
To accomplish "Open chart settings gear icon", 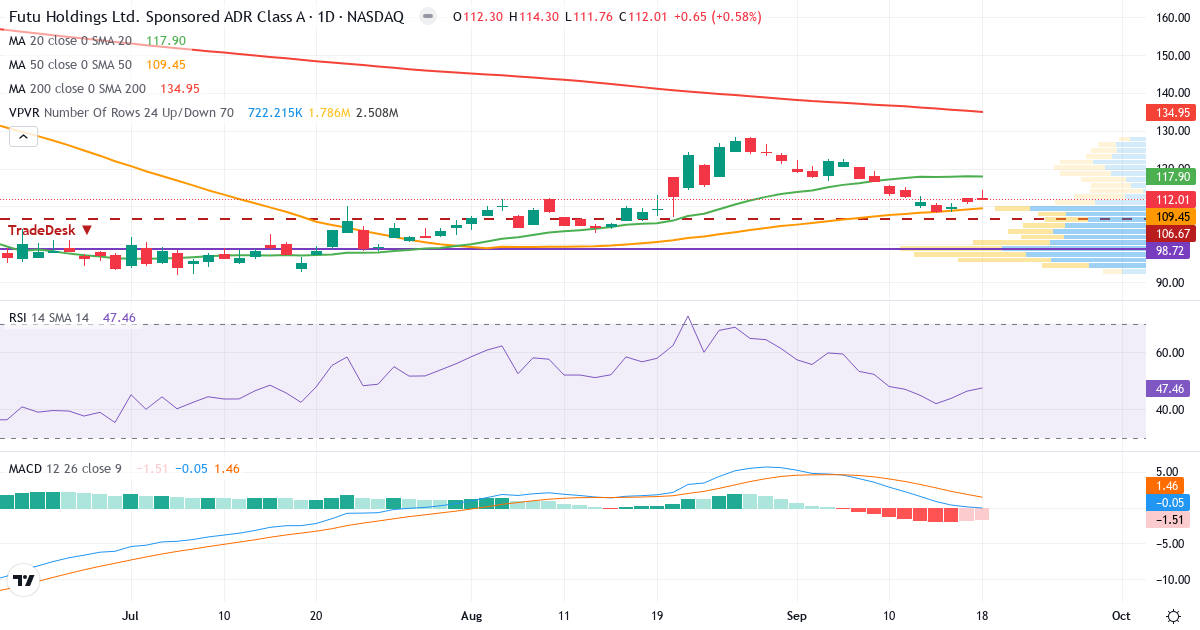I will 1172,616.
